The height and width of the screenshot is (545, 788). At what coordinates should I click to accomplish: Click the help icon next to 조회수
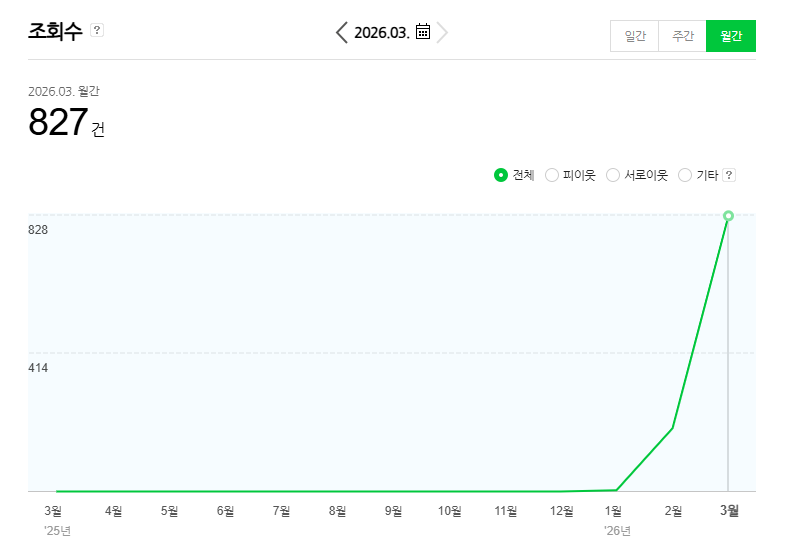tap(97, 30)
